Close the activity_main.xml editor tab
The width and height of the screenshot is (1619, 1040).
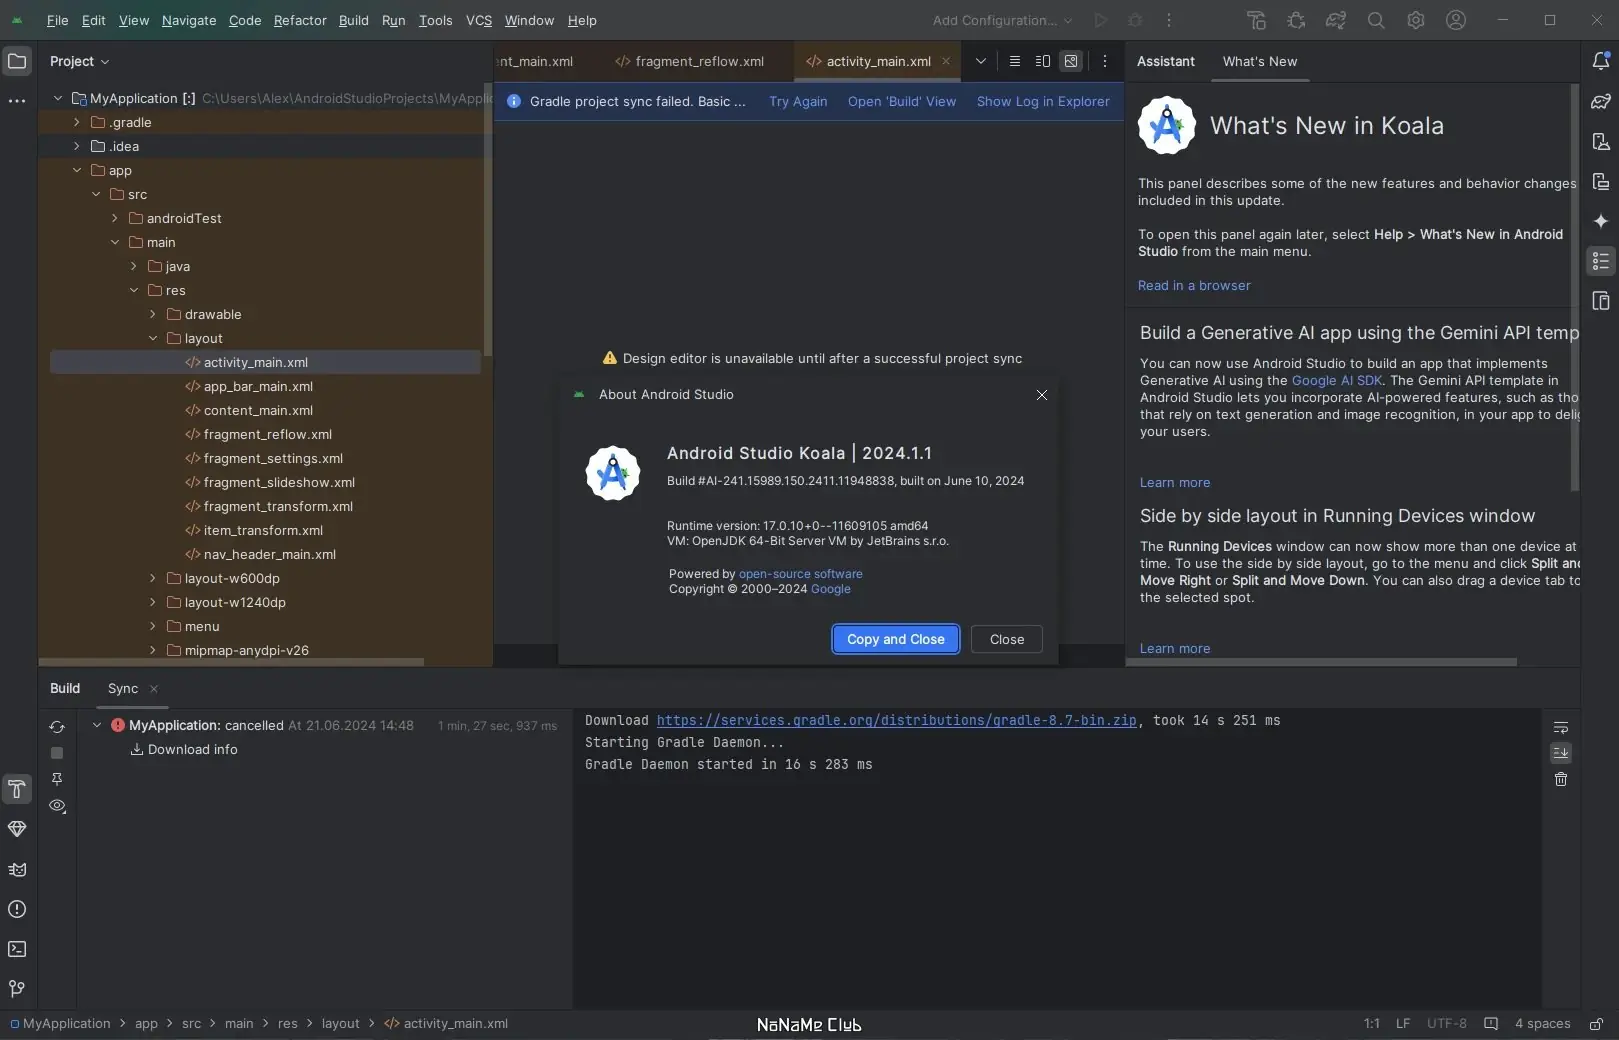[x=946, y=61]
